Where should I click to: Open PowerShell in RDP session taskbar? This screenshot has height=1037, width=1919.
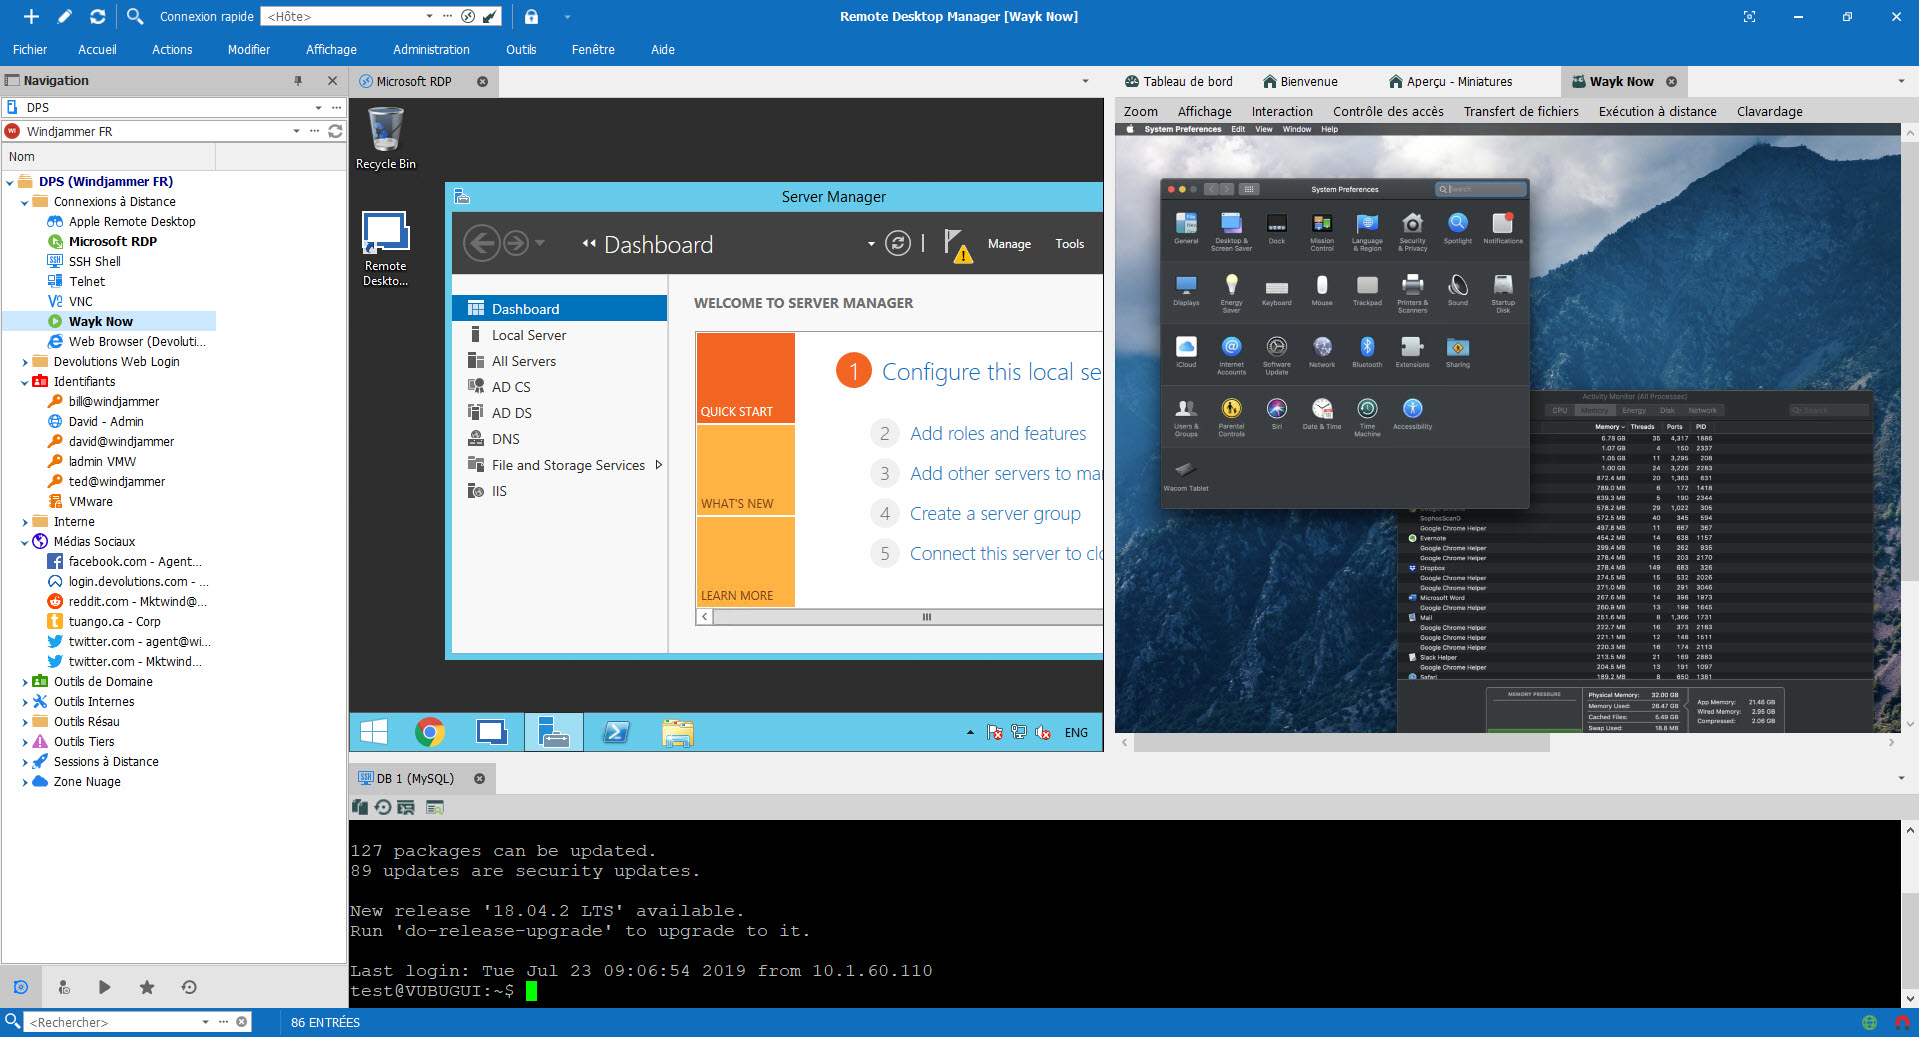click(616, 732)
